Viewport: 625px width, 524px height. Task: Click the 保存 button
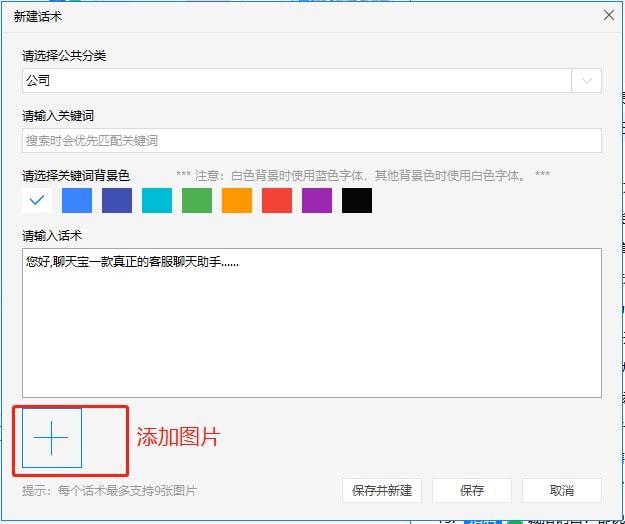(472, 491)
